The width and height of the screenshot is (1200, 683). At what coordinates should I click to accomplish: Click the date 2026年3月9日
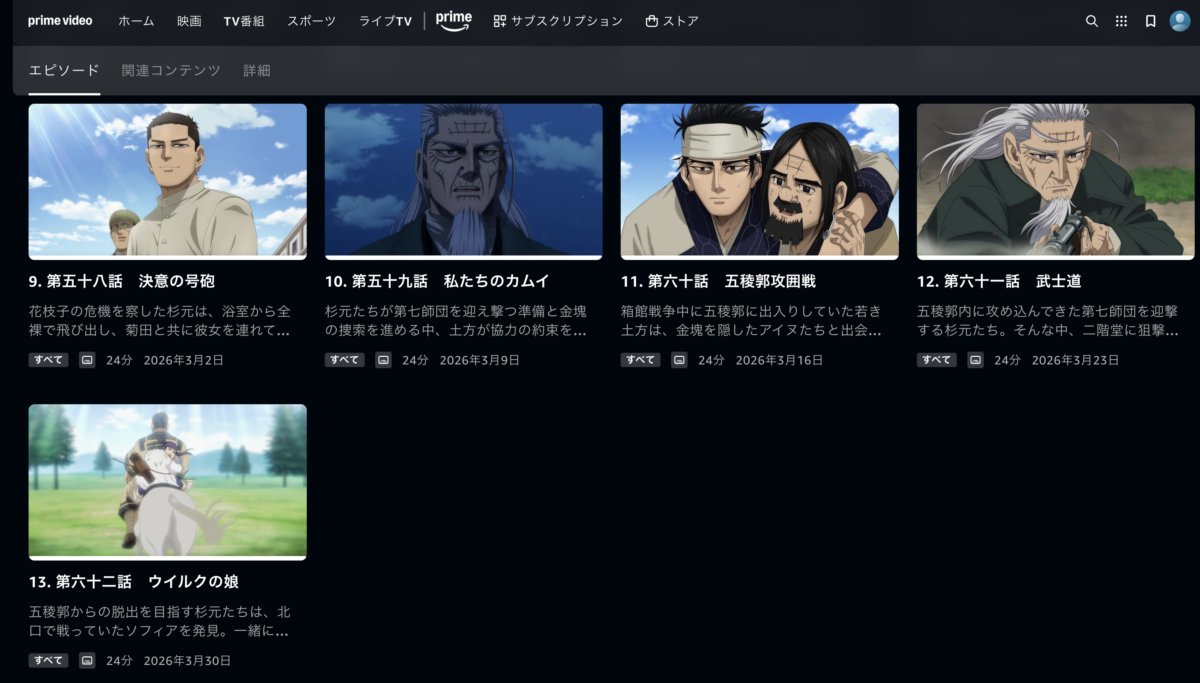[480, 360]
